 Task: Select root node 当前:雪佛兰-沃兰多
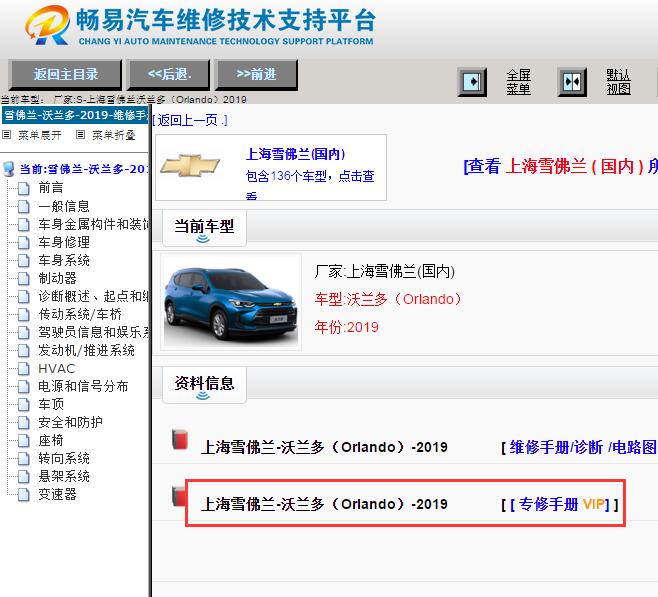pyautogui.click(x=84, y=169)
